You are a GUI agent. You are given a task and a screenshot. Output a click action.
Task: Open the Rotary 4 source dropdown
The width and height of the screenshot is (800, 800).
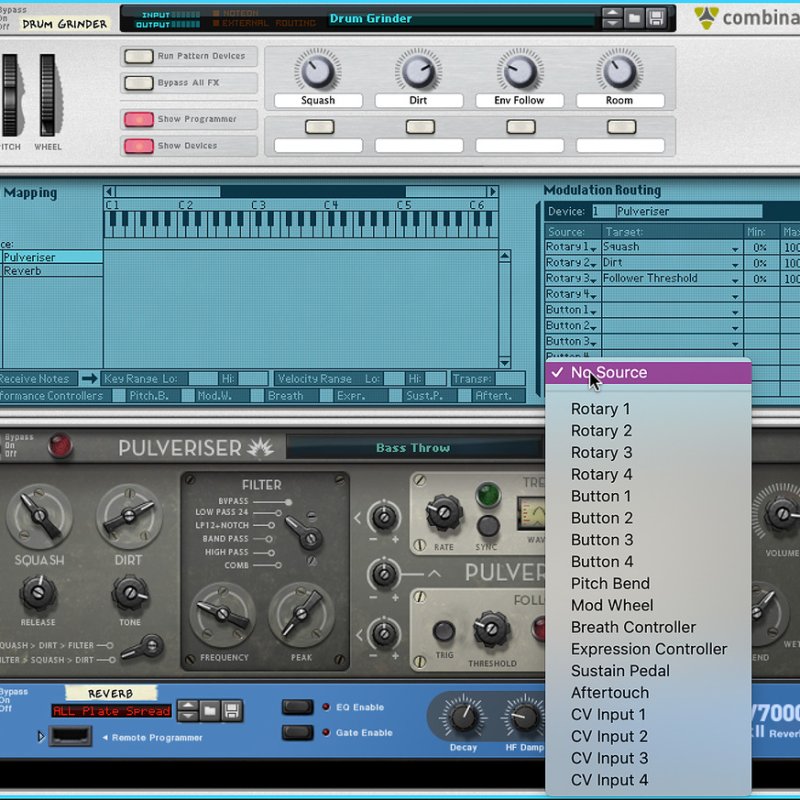(x=572, y=295)
